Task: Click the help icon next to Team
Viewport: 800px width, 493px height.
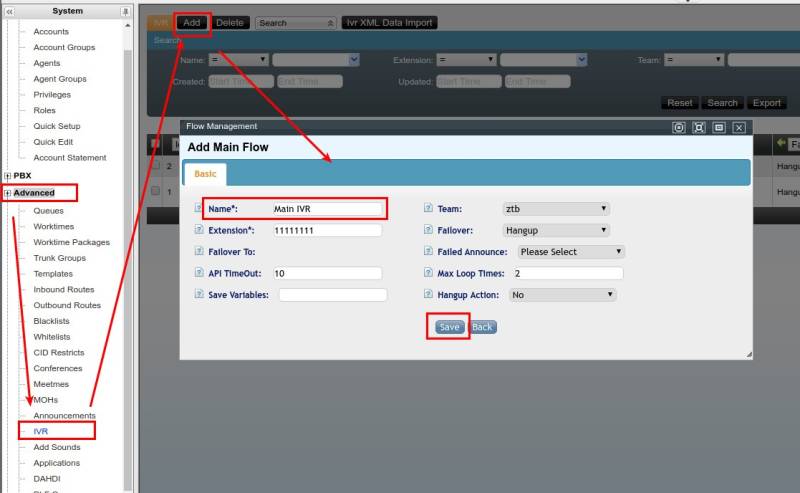Action: point(428,209)
